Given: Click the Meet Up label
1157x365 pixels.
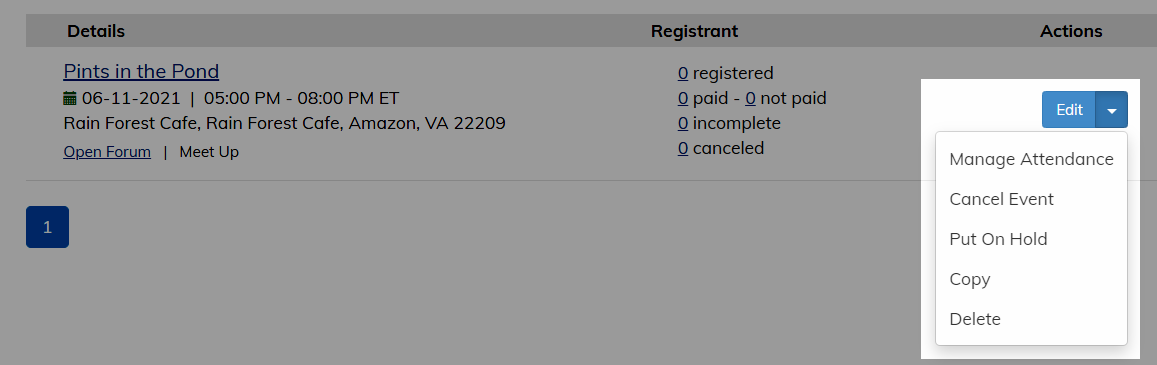Looking at the screenshot, I should pos(209,152).
